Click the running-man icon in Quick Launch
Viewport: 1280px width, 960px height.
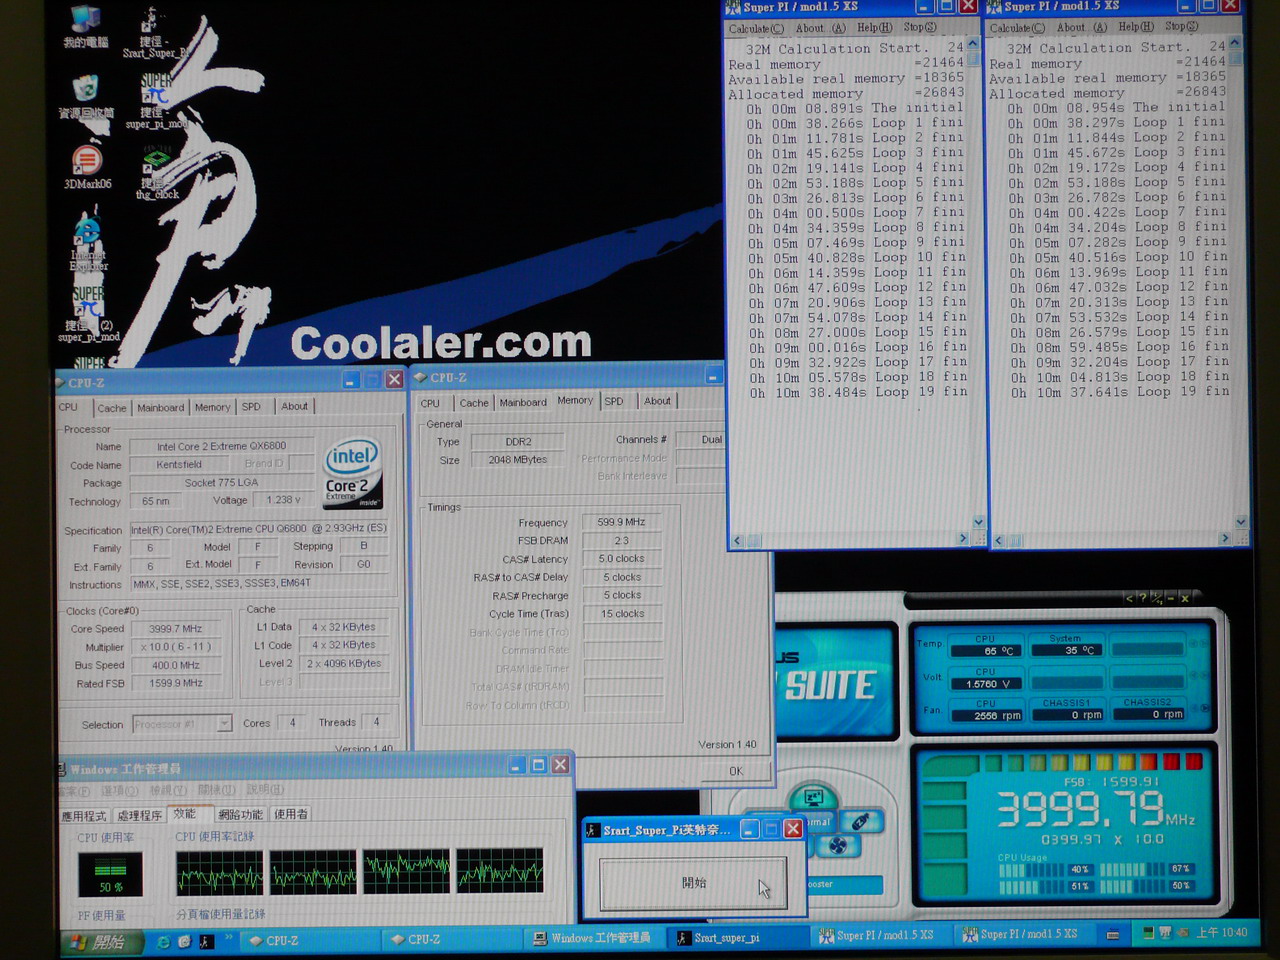[206, 941]
